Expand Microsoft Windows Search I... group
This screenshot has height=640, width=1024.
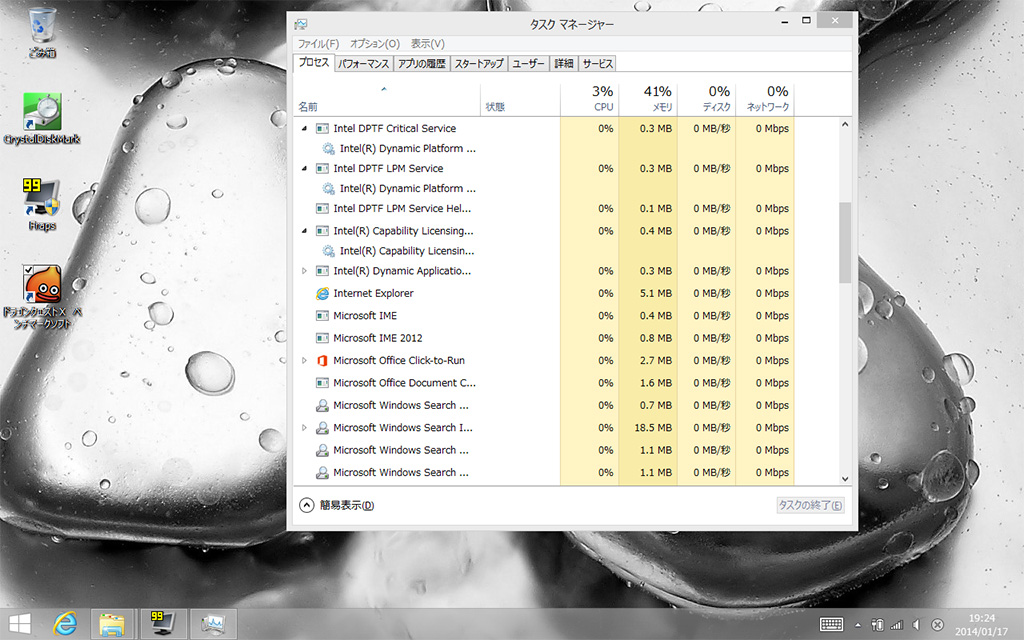click(x=304, y=428)
